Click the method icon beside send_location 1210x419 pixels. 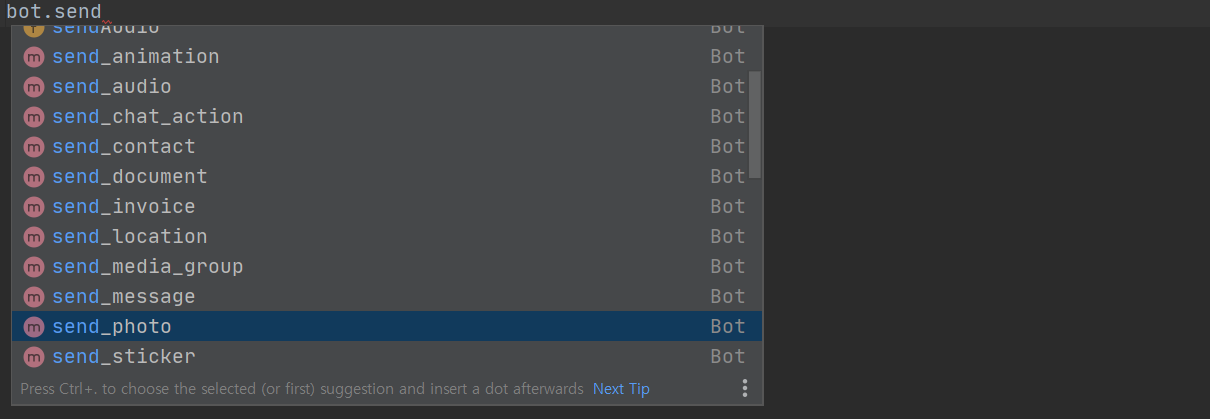34,237
